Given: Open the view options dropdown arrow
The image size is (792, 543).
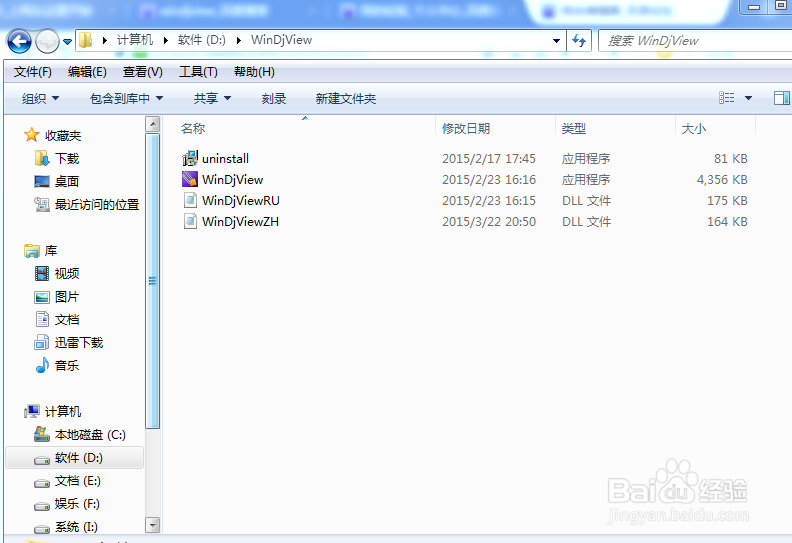Looking at the screenshot, I should click(x=749, y=98).
